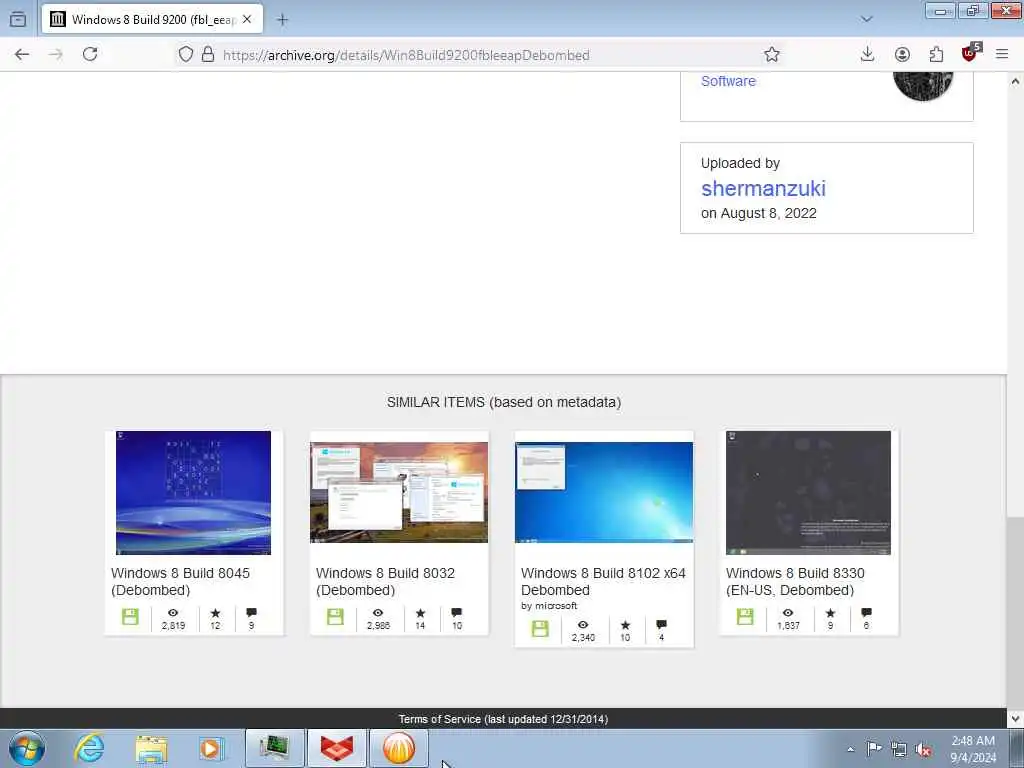Select the Windows 8 Build 9200 tab
This screenshot has width=1024, height=768.
pyautogui.click(x=152, y=20)
